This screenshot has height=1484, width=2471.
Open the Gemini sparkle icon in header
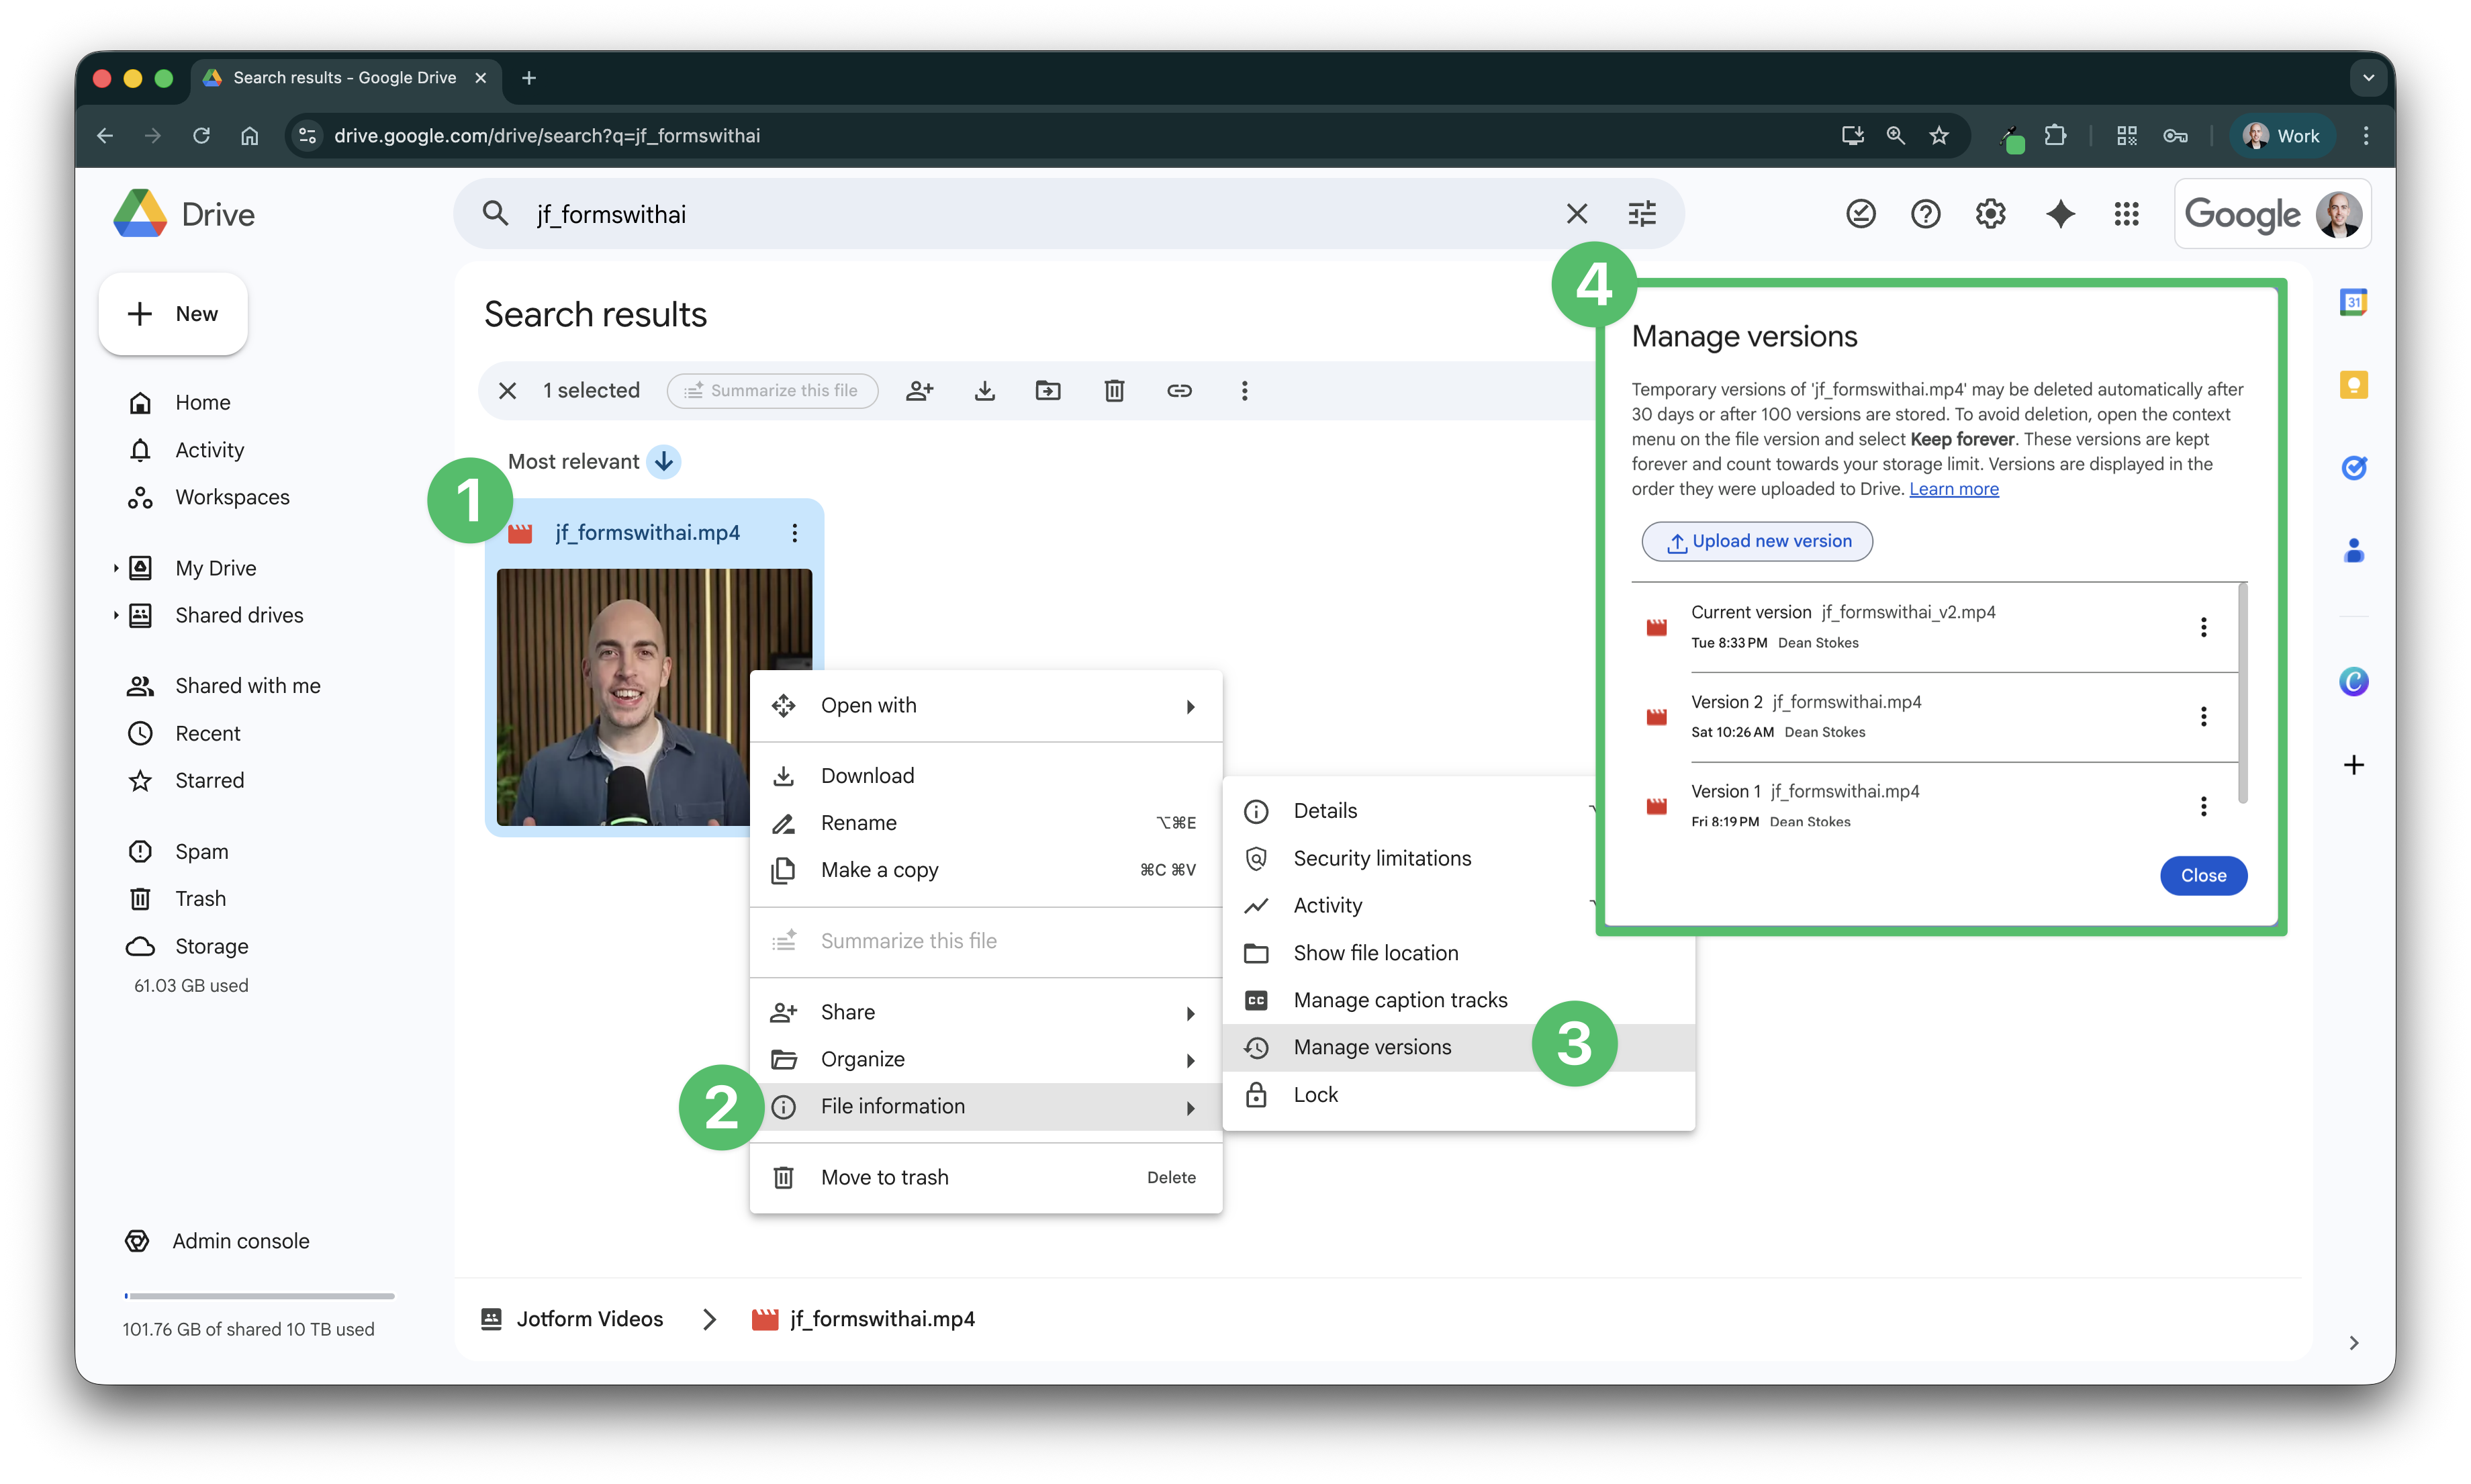tap(2060, 214)
